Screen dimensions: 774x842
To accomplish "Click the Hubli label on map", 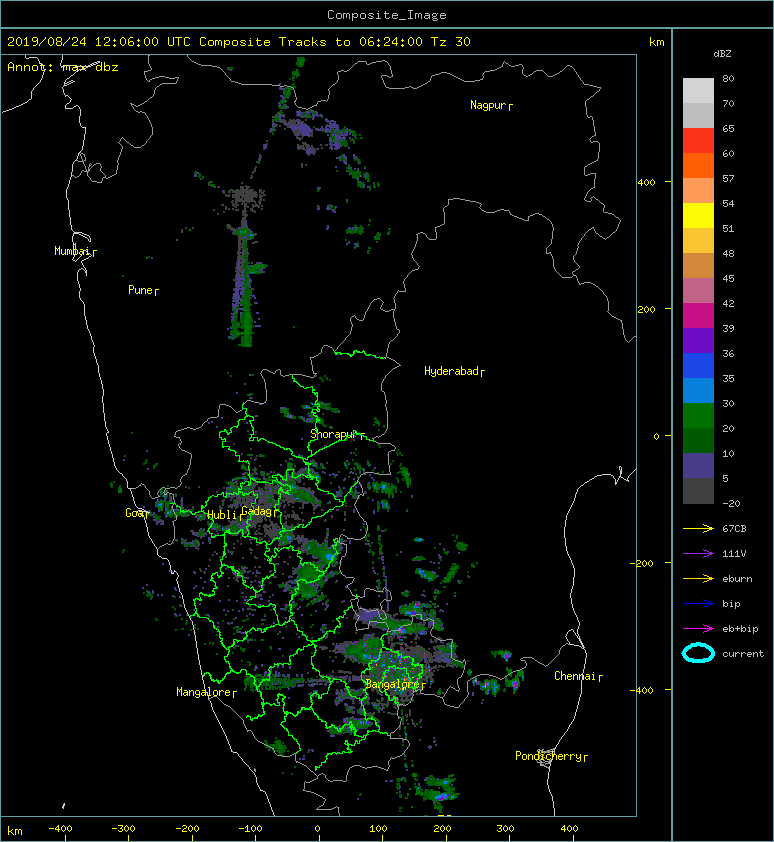I will [x=222, y=515].
